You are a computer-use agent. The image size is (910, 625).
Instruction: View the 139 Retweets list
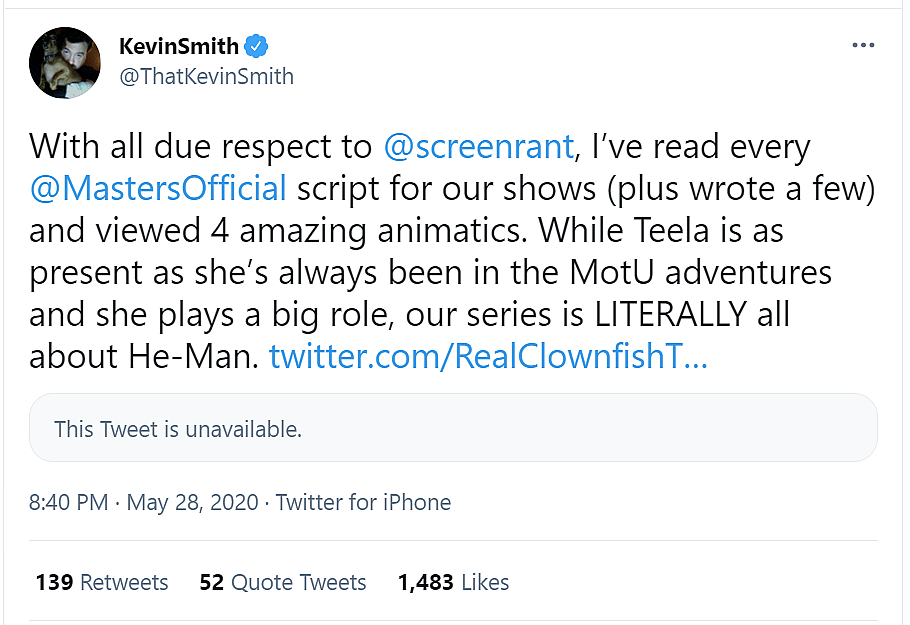101,582
